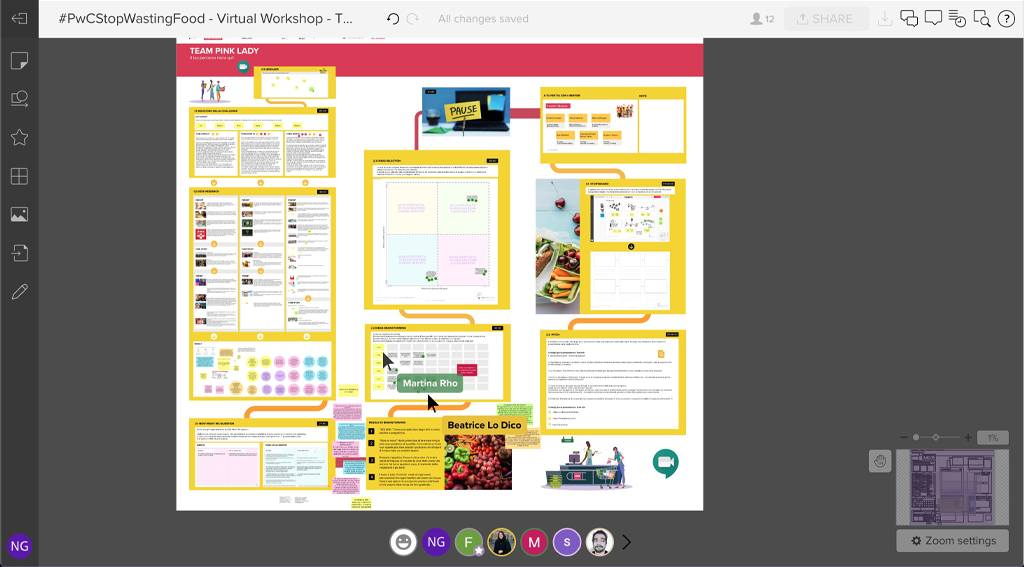Click the 1% zoom percentage field
The image size is (1024, 567).
coord(993,438)
